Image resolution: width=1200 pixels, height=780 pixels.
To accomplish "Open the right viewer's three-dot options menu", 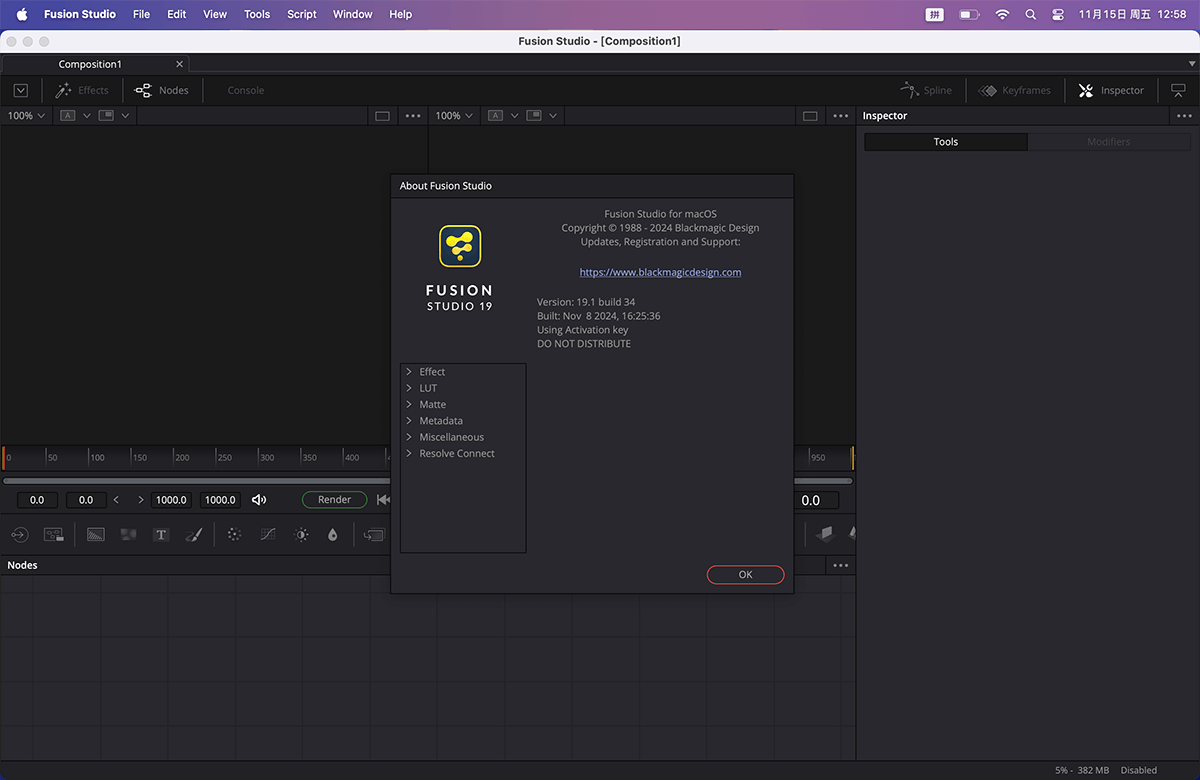I will click(841, 116).
